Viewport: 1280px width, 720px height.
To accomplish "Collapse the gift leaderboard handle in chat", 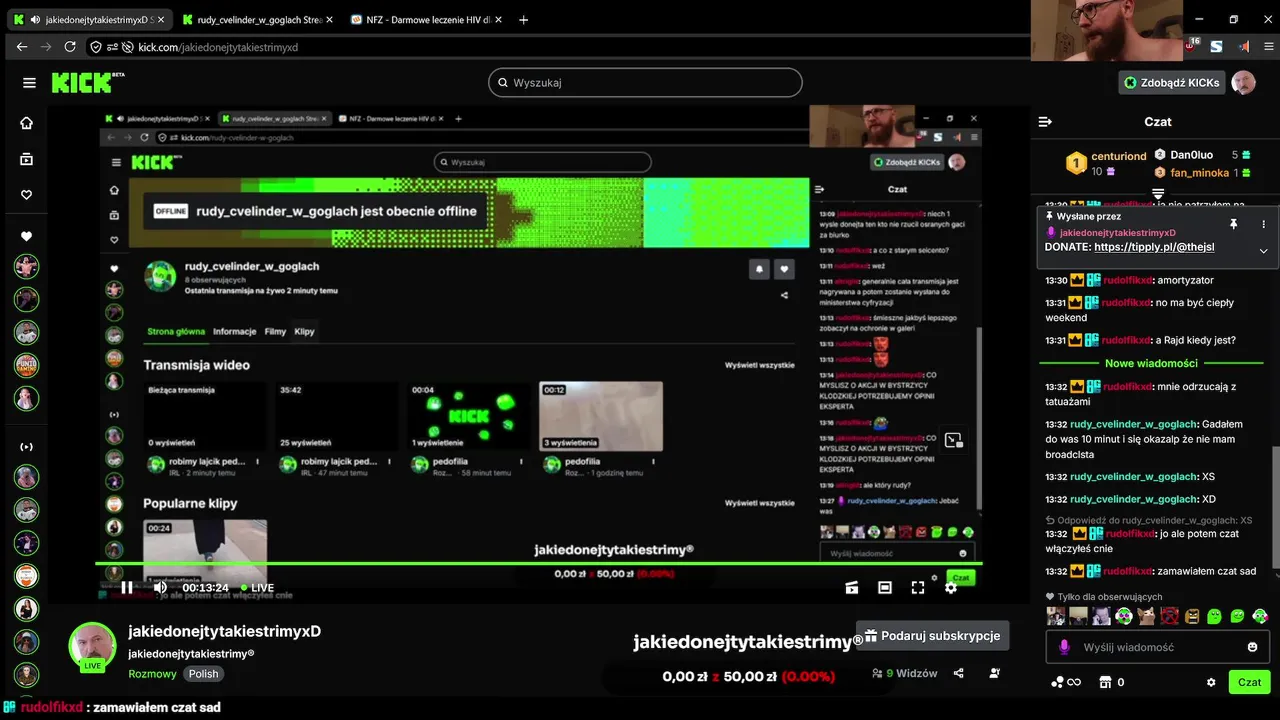I will (x=1158, y=193).
